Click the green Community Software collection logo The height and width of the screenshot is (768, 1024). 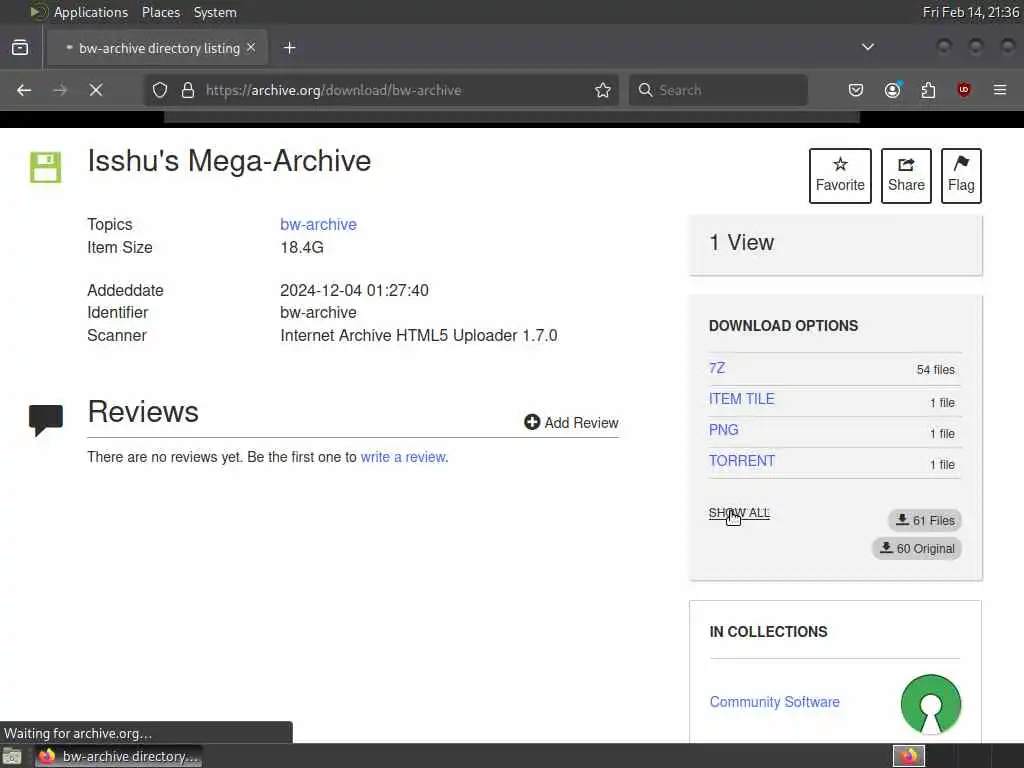931,705
